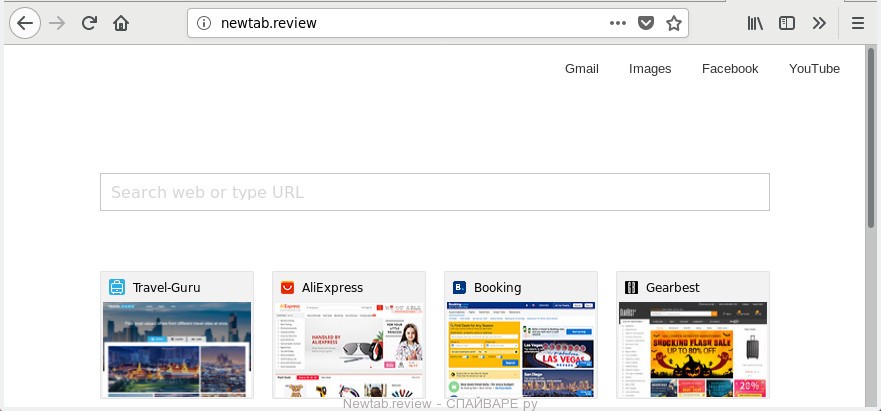Viewport: 881px width, 411px height.
Task: Open page actions three-dots menu
Action: coord(617,23)
